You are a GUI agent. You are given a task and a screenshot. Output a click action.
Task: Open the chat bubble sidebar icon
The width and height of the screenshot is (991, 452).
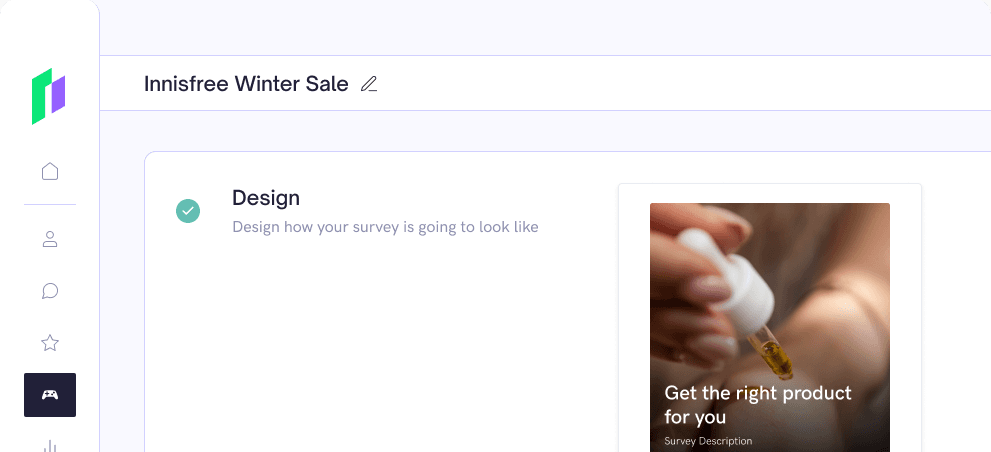(50, 291)
